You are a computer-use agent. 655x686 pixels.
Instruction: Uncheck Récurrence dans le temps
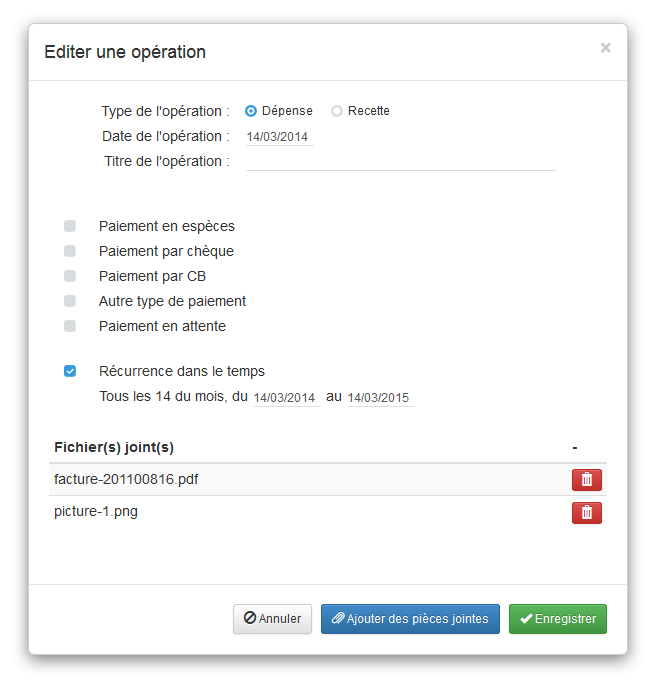70,371
